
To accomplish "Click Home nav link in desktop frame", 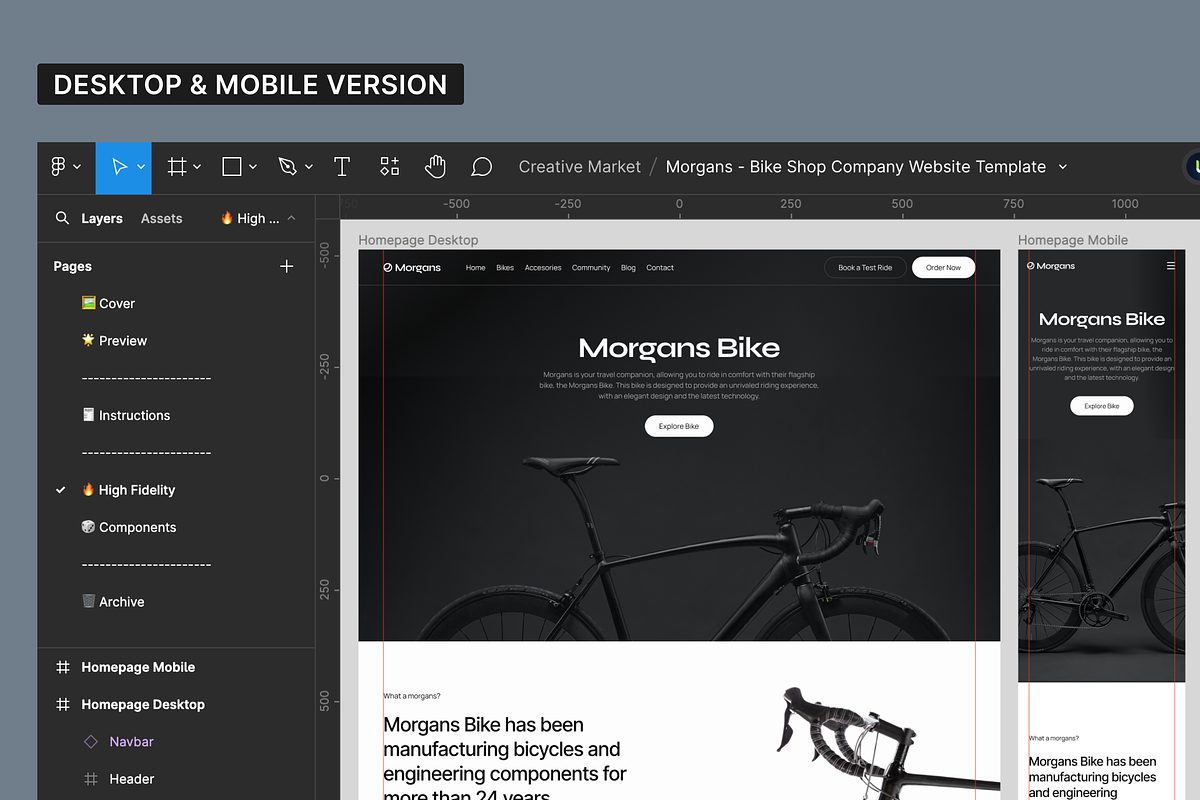I will [x=475, y=268].
